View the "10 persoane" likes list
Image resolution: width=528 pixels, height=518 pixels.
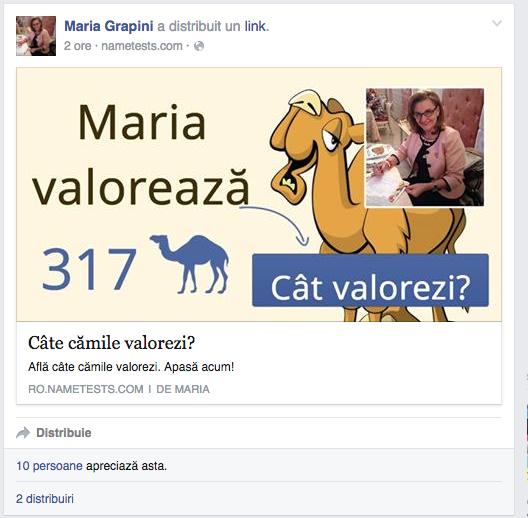(x=49, y=466)
